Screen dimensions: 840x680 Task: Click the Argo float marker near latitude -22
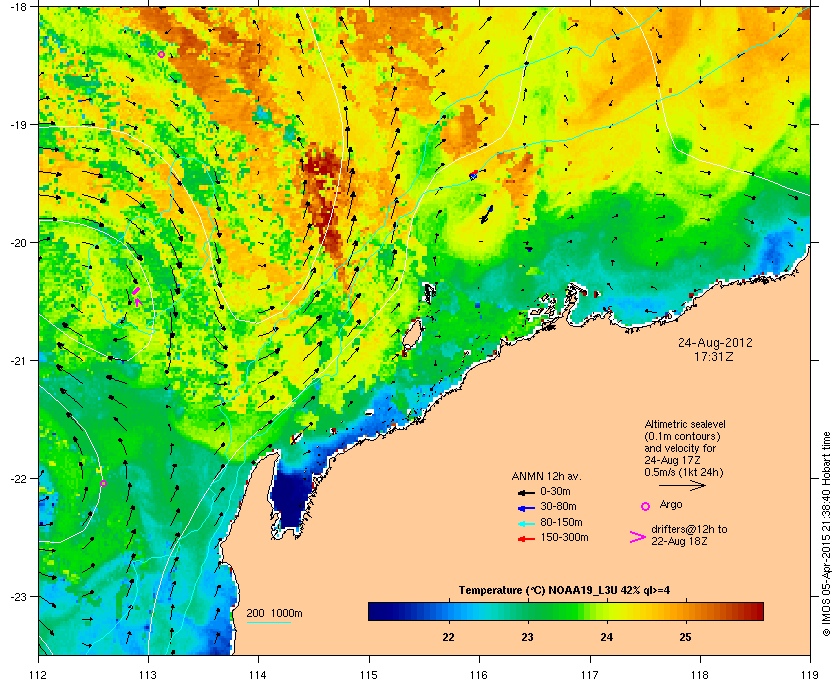tap(104, 483)
